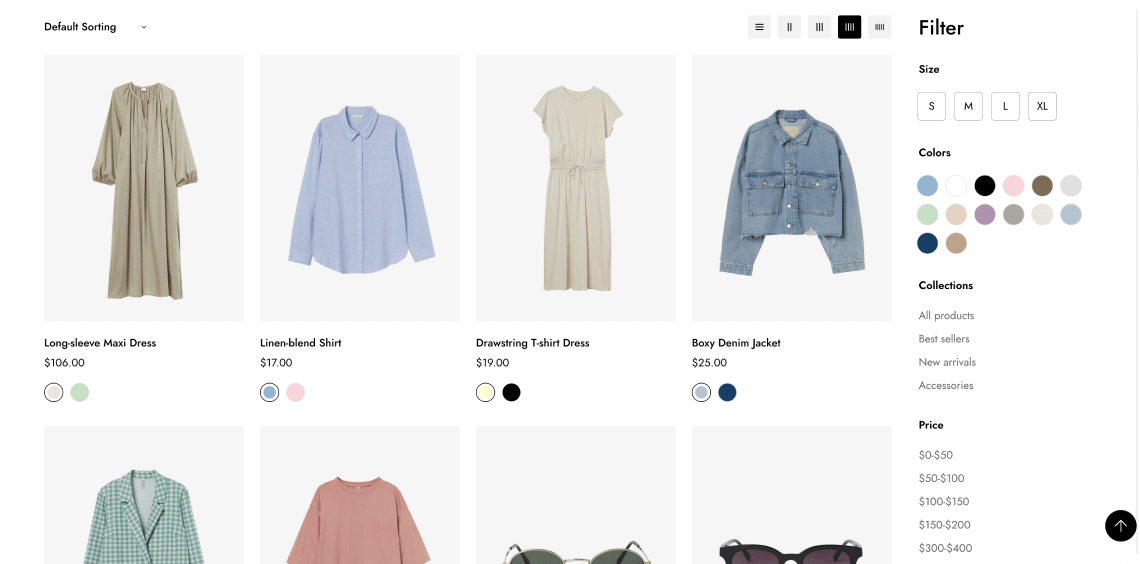The image size is (1140, 564).
Task: Pick the purple mauve filter color
Action: tap(984, 214)
